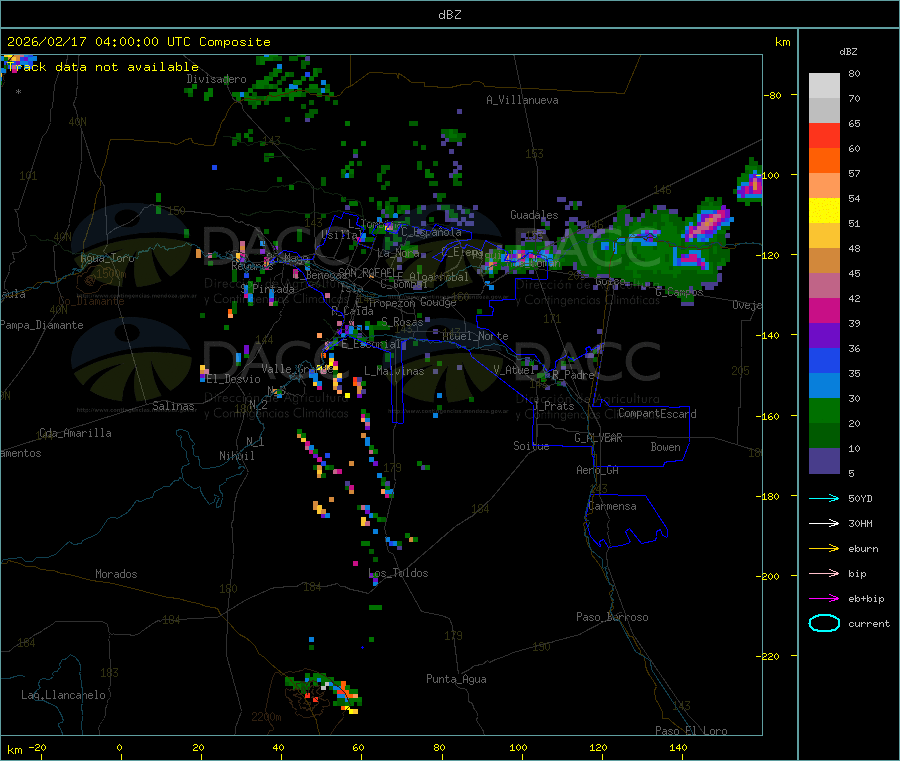Click the '-160' tick on the right km axis

coord(770,416)
